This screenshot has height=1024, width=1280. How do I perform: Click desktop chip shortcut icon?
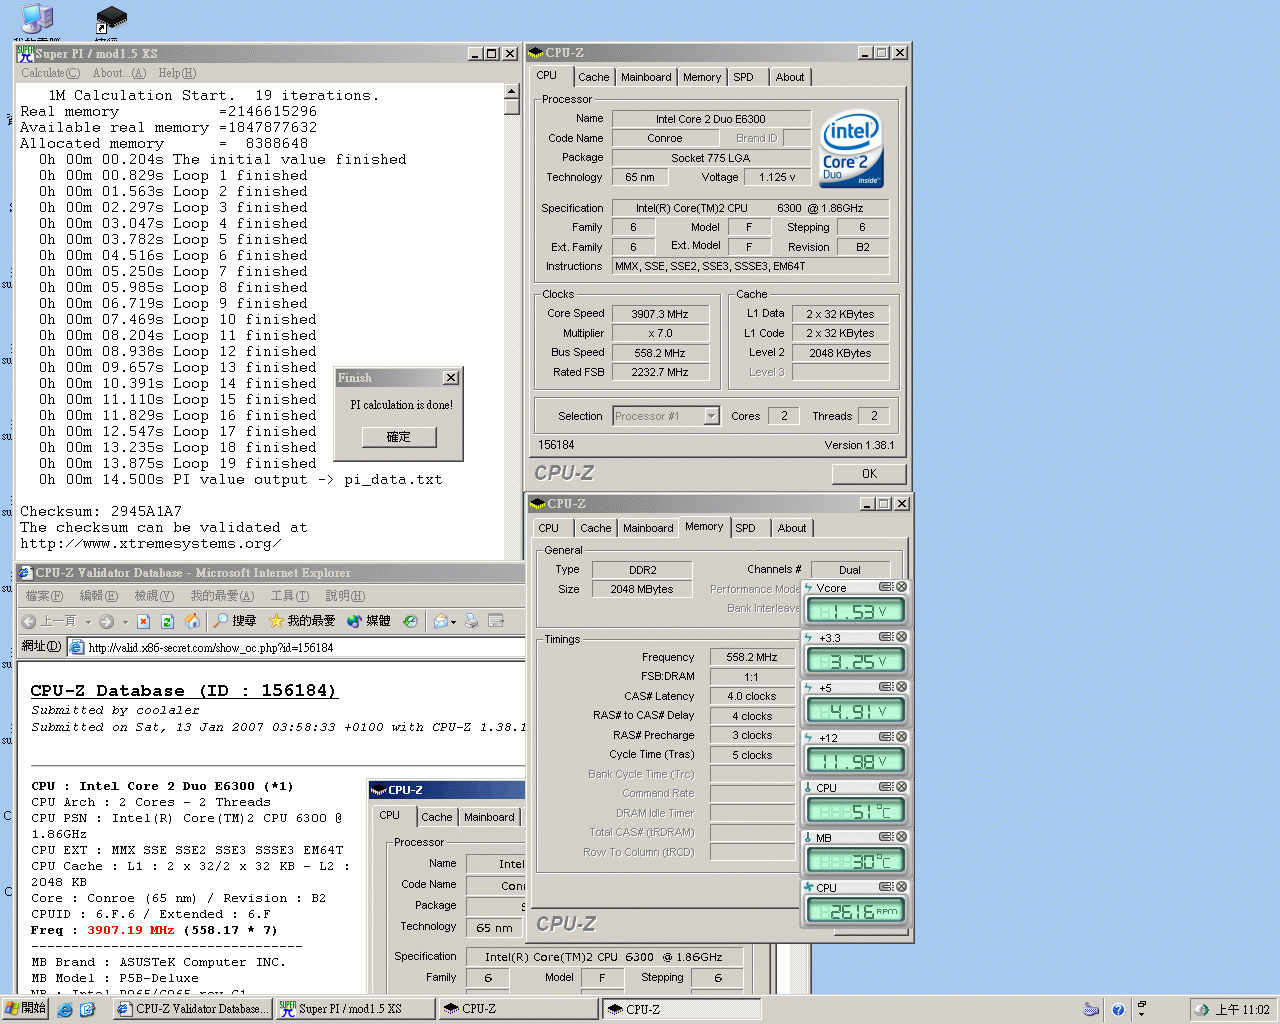click(111, 20)
